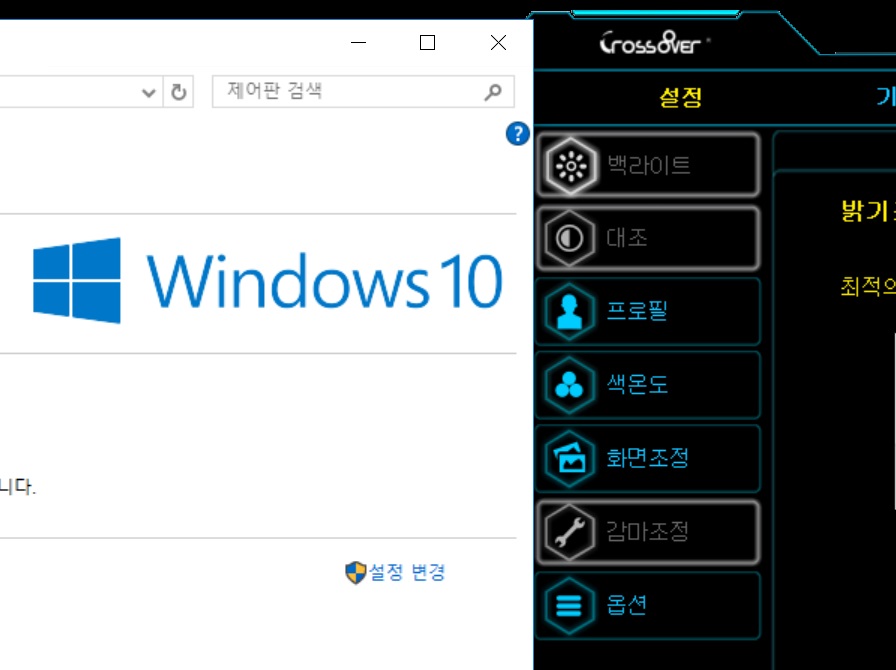The height and width of the screenshot is (670, 896).
Task: Focus the 제어판 검색 search field
Action: coord(350,92)
